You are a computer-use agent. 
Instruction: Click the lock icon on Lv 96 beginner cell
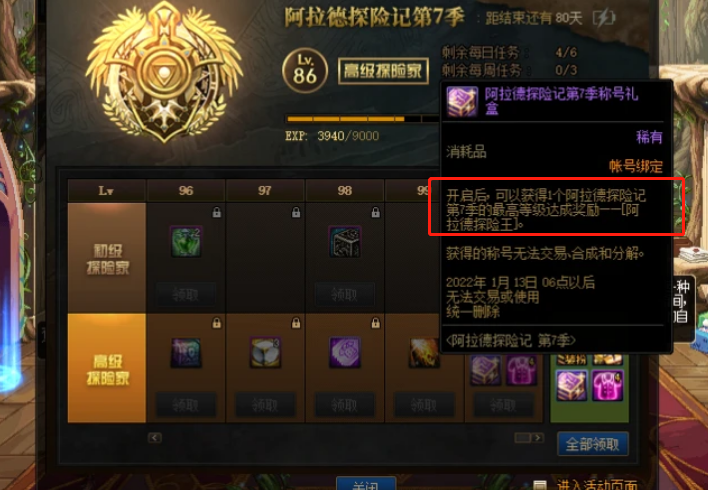(217, 212)
